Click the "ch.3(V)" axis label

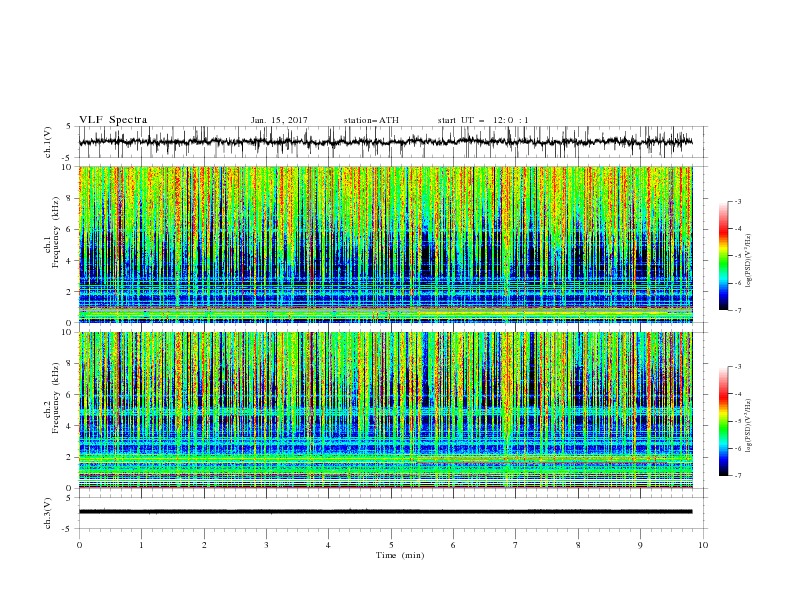point(48,513)
